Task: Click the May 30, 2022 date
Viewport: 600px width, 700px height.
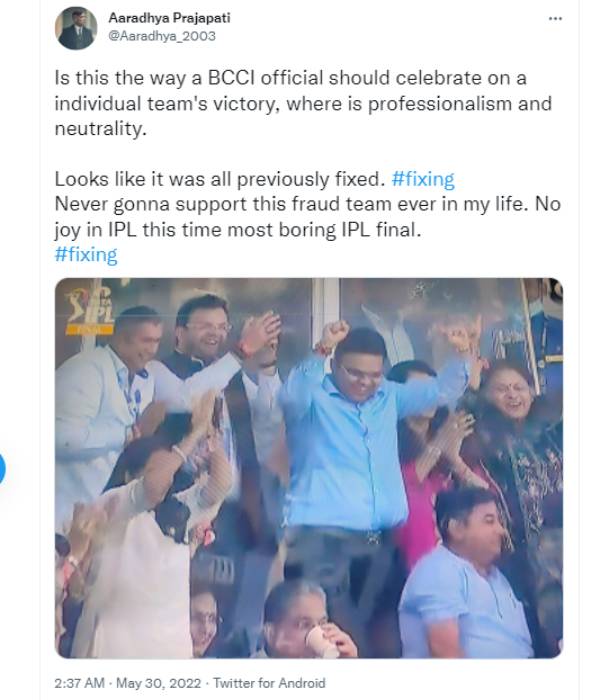Action: 158,683
